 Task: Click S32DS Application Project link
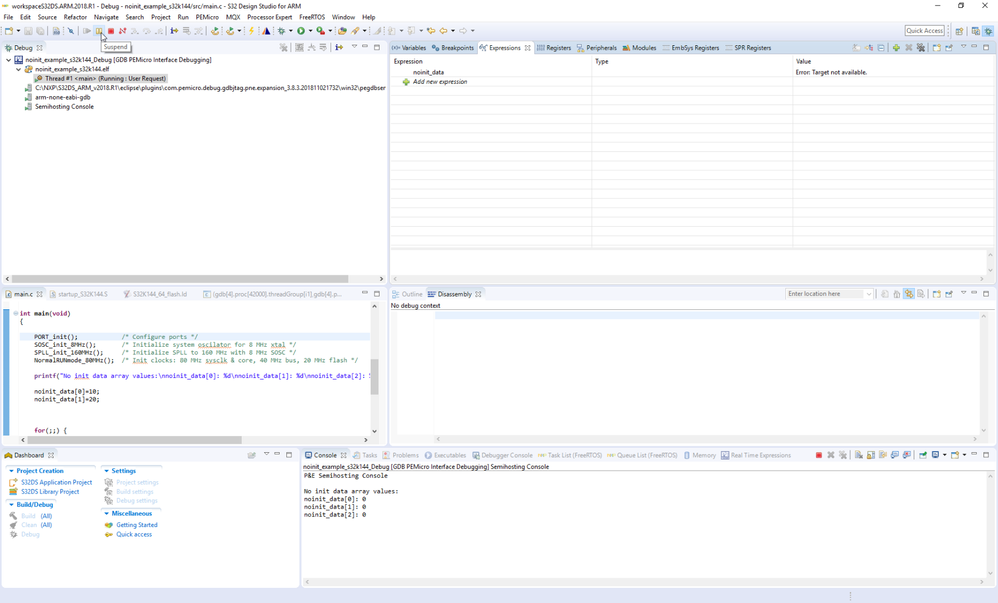coord(57,483)
